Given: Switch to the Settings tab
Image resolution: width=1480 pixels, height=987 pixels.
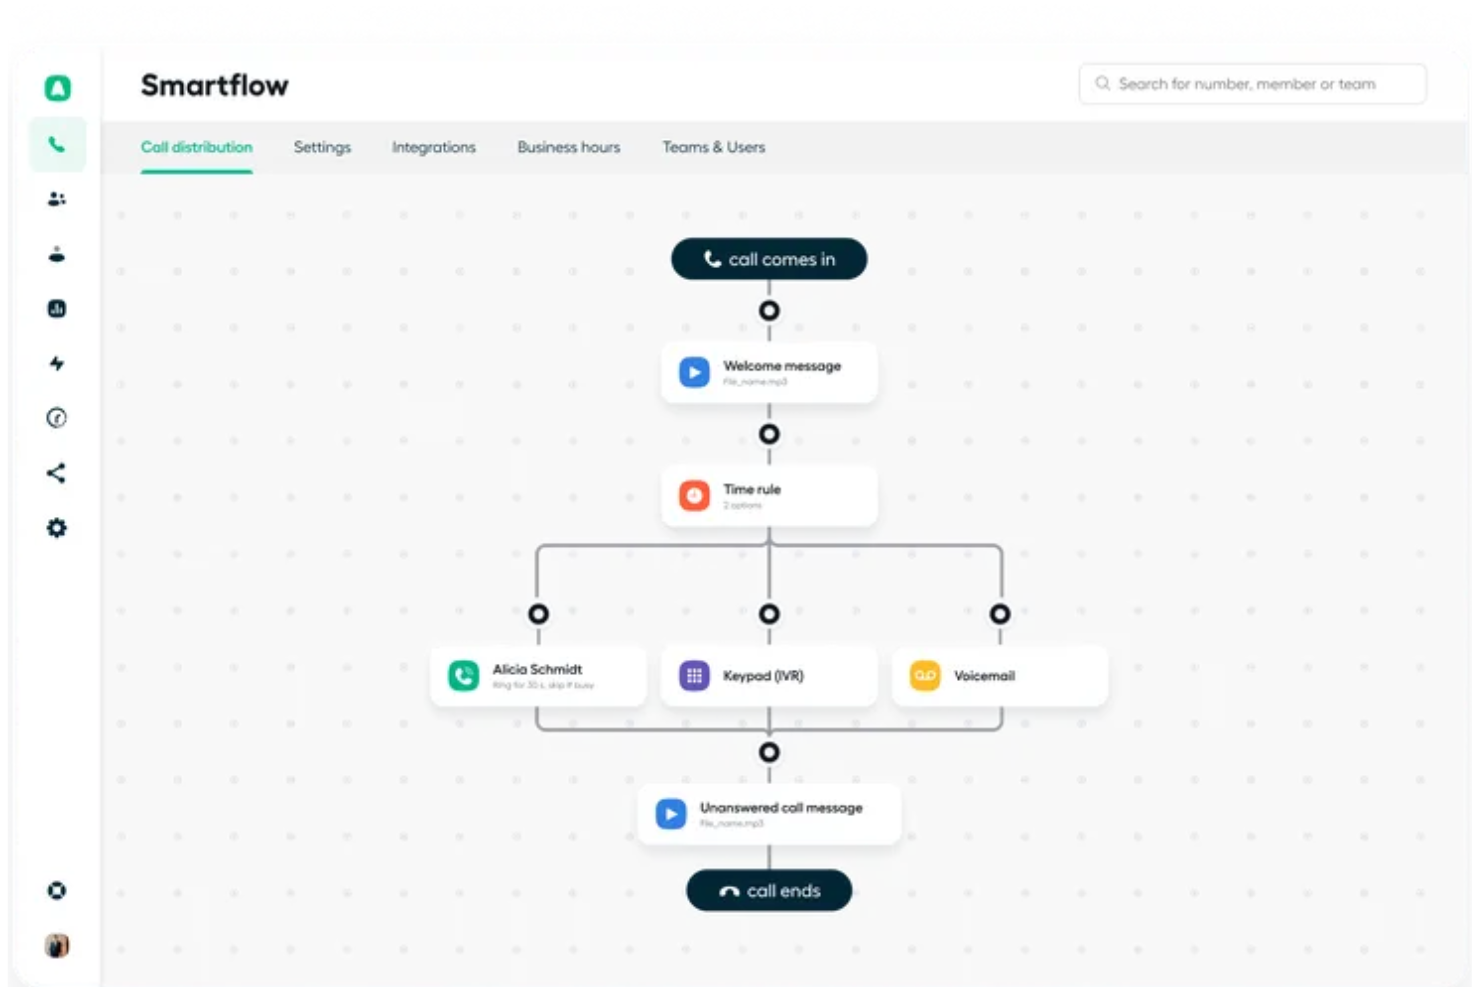Looking at the screenshot, I should point(322,147).
